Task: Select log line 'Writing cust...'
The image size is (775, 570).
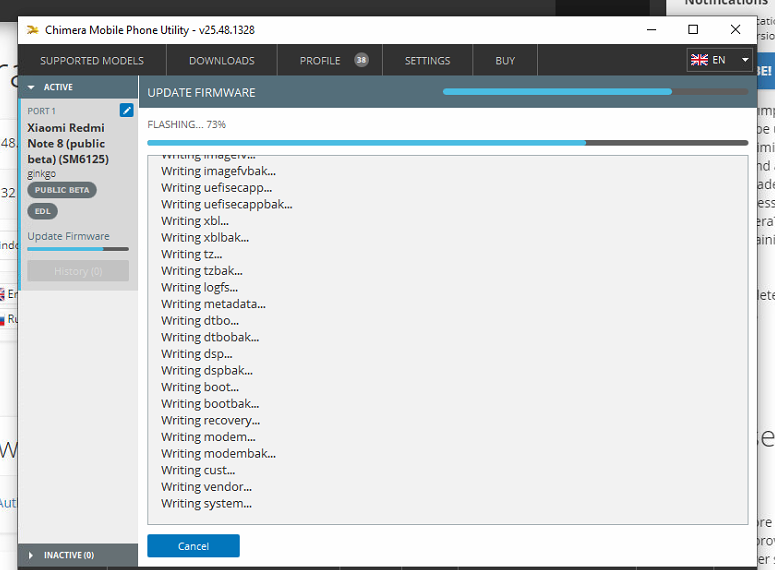Action: [198, 470]
